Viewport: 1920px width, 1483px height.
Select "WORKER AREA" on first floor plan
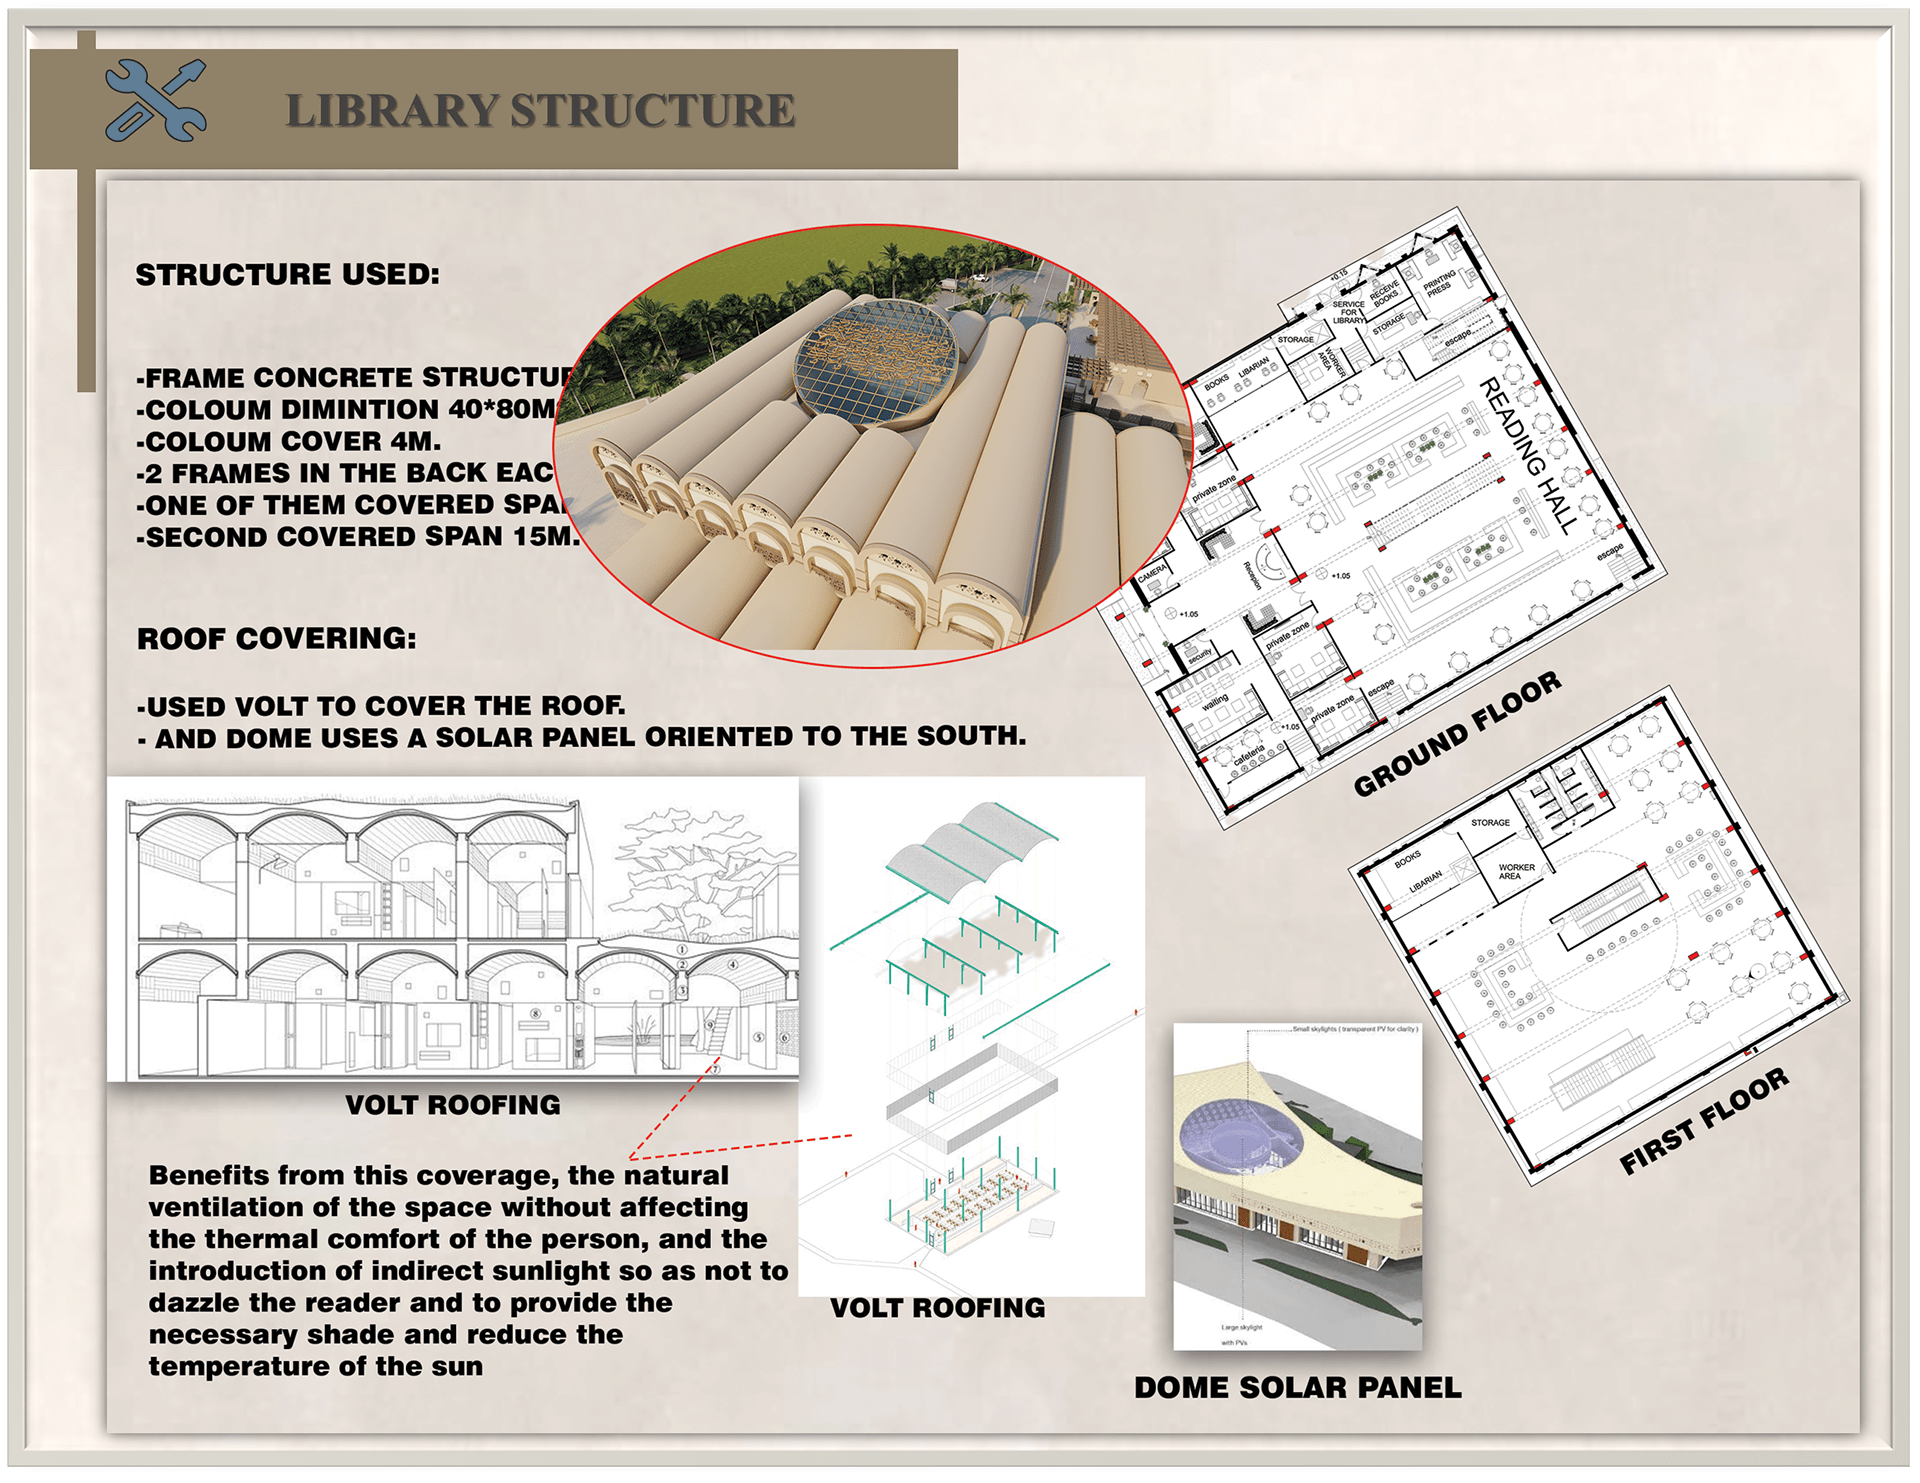[x=1516, y=872]
